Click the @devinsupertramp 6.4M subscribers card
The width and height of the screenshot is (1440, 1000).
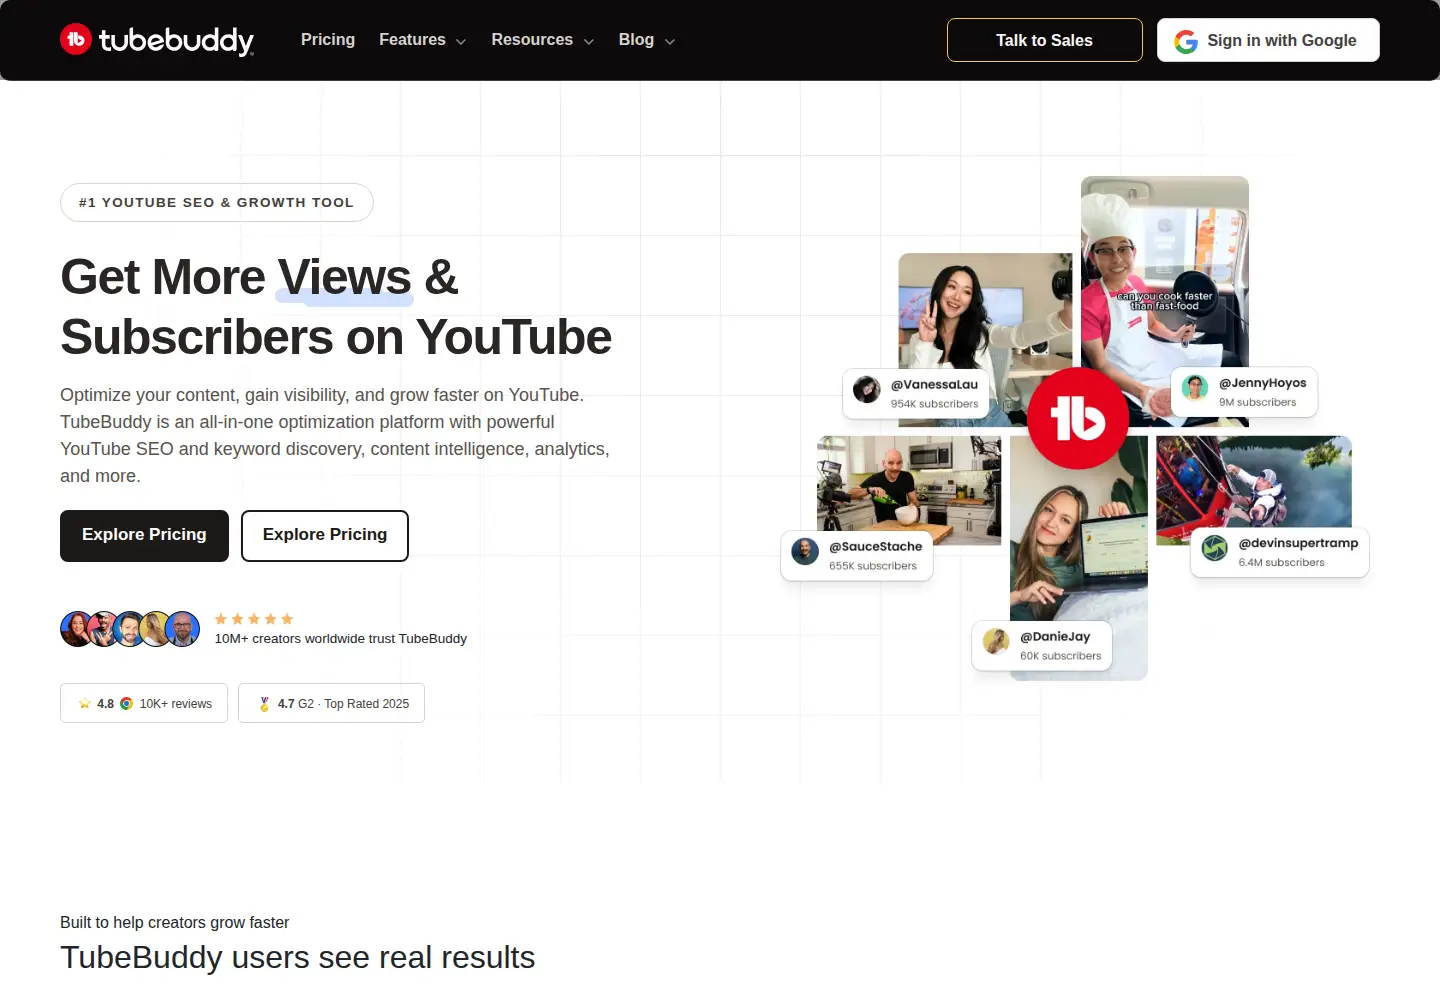(1280, 553)
